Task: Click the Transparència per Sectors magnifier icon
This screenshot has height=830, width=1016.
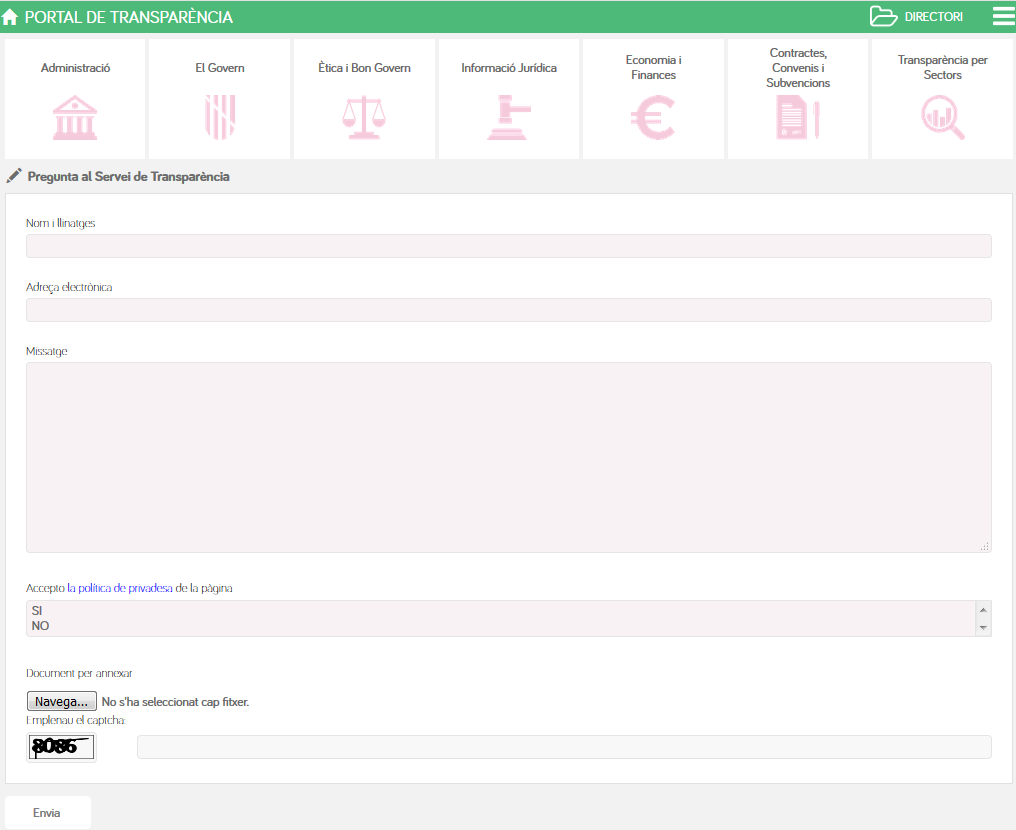Action: [x=942, y=118]
